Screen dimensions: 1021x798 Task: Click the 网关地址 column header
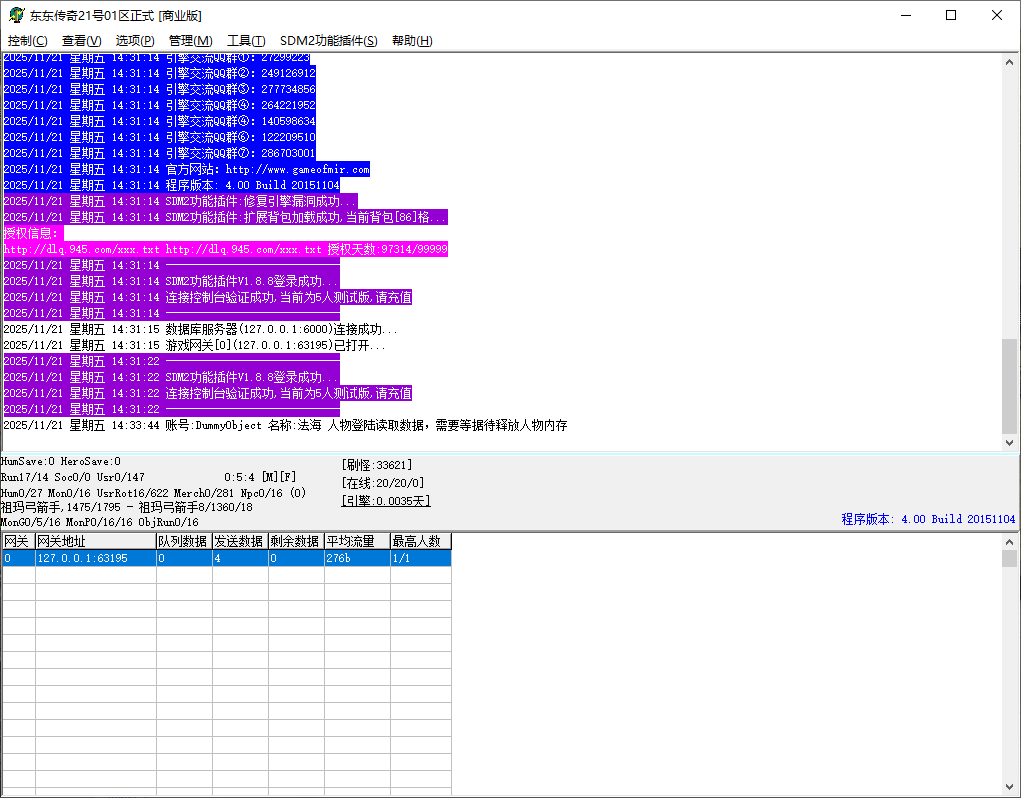[x=94, y=541]
